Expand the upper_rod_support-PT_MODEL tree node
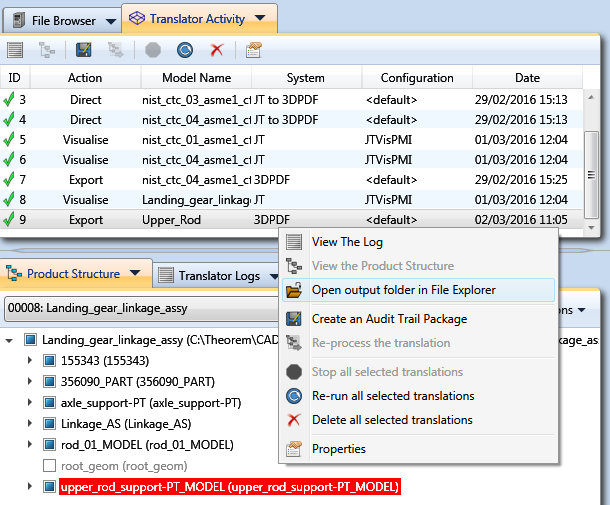 point(30,486)
